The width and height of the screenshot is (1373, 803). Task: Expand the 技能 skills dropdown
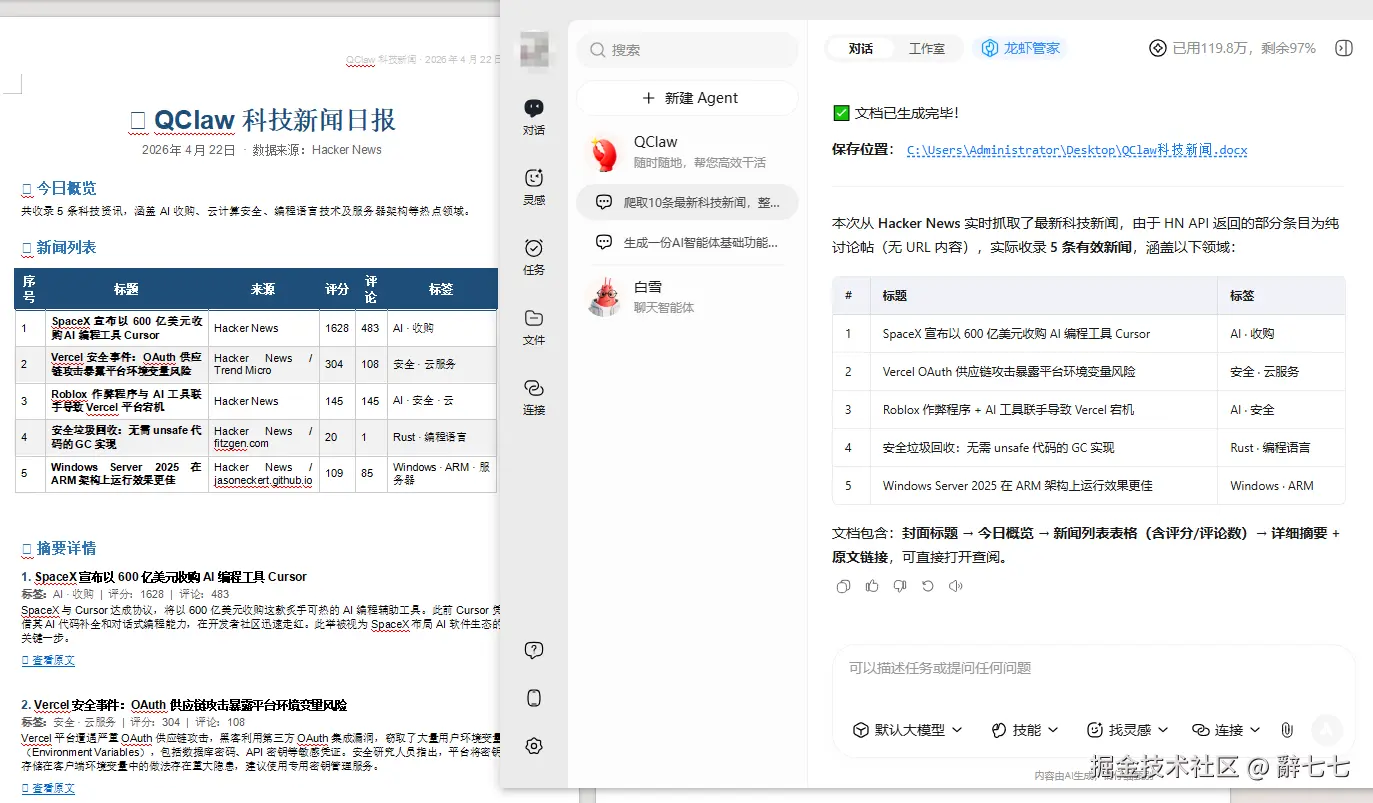(x=1025, y=730)
